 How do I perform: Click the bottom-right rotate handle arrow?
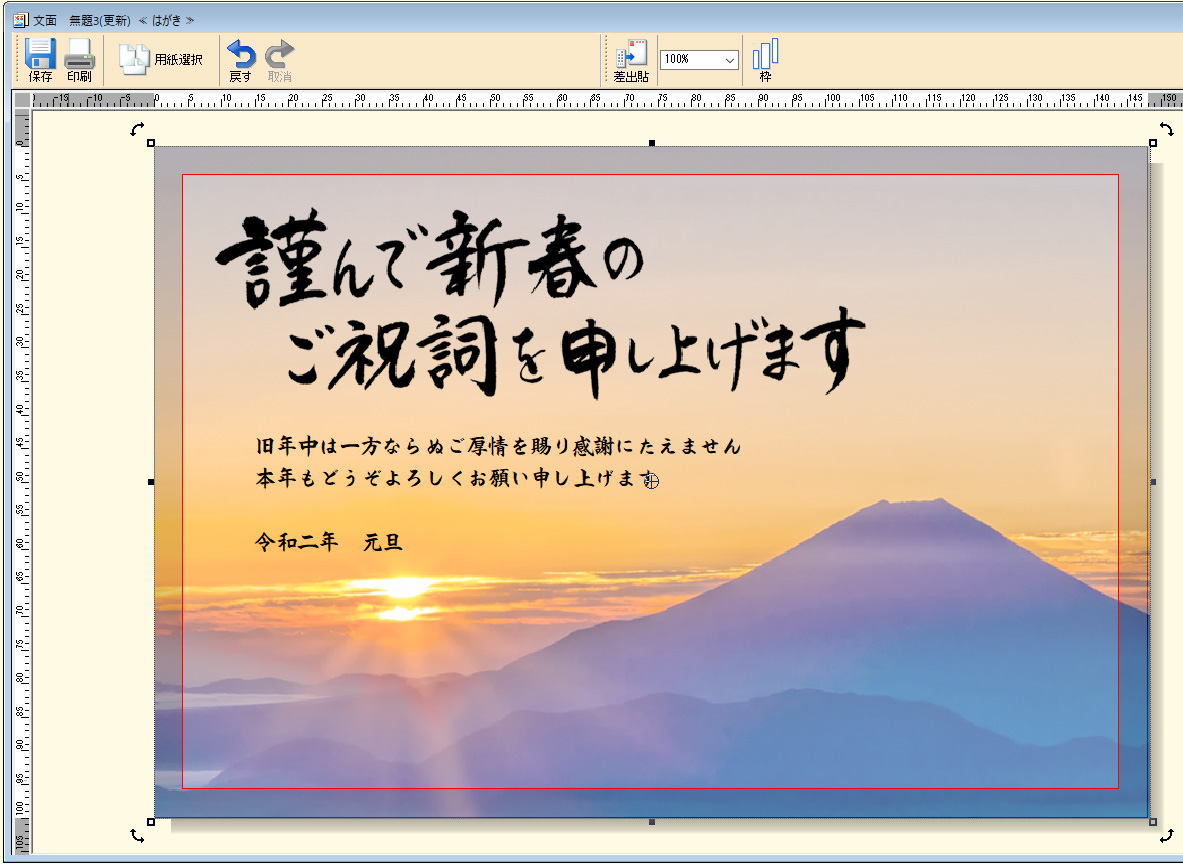[x=1166, y=835]
